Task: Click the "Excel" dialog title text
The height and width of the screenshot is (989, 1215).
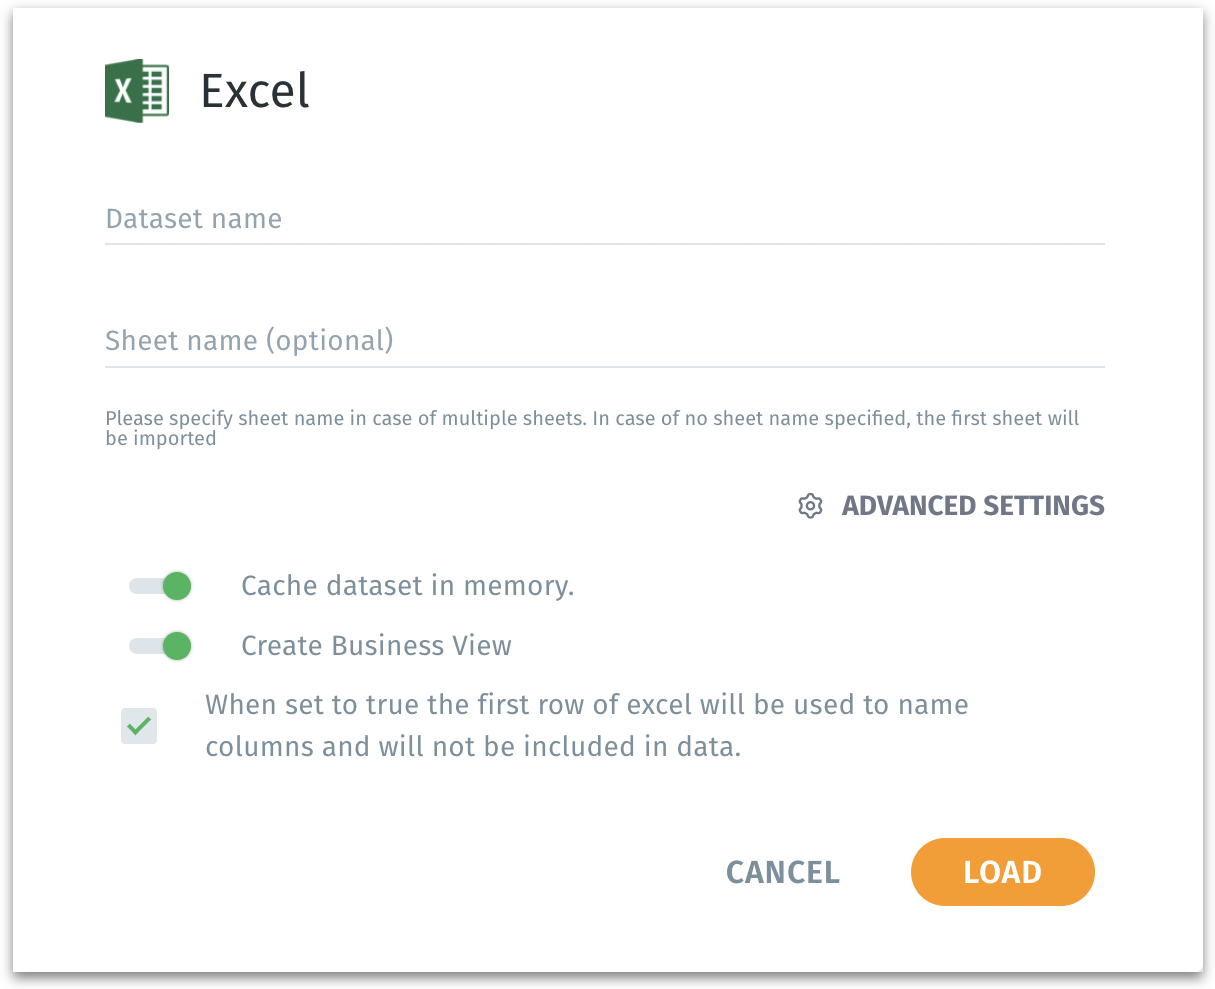Action: pos(255,91)
